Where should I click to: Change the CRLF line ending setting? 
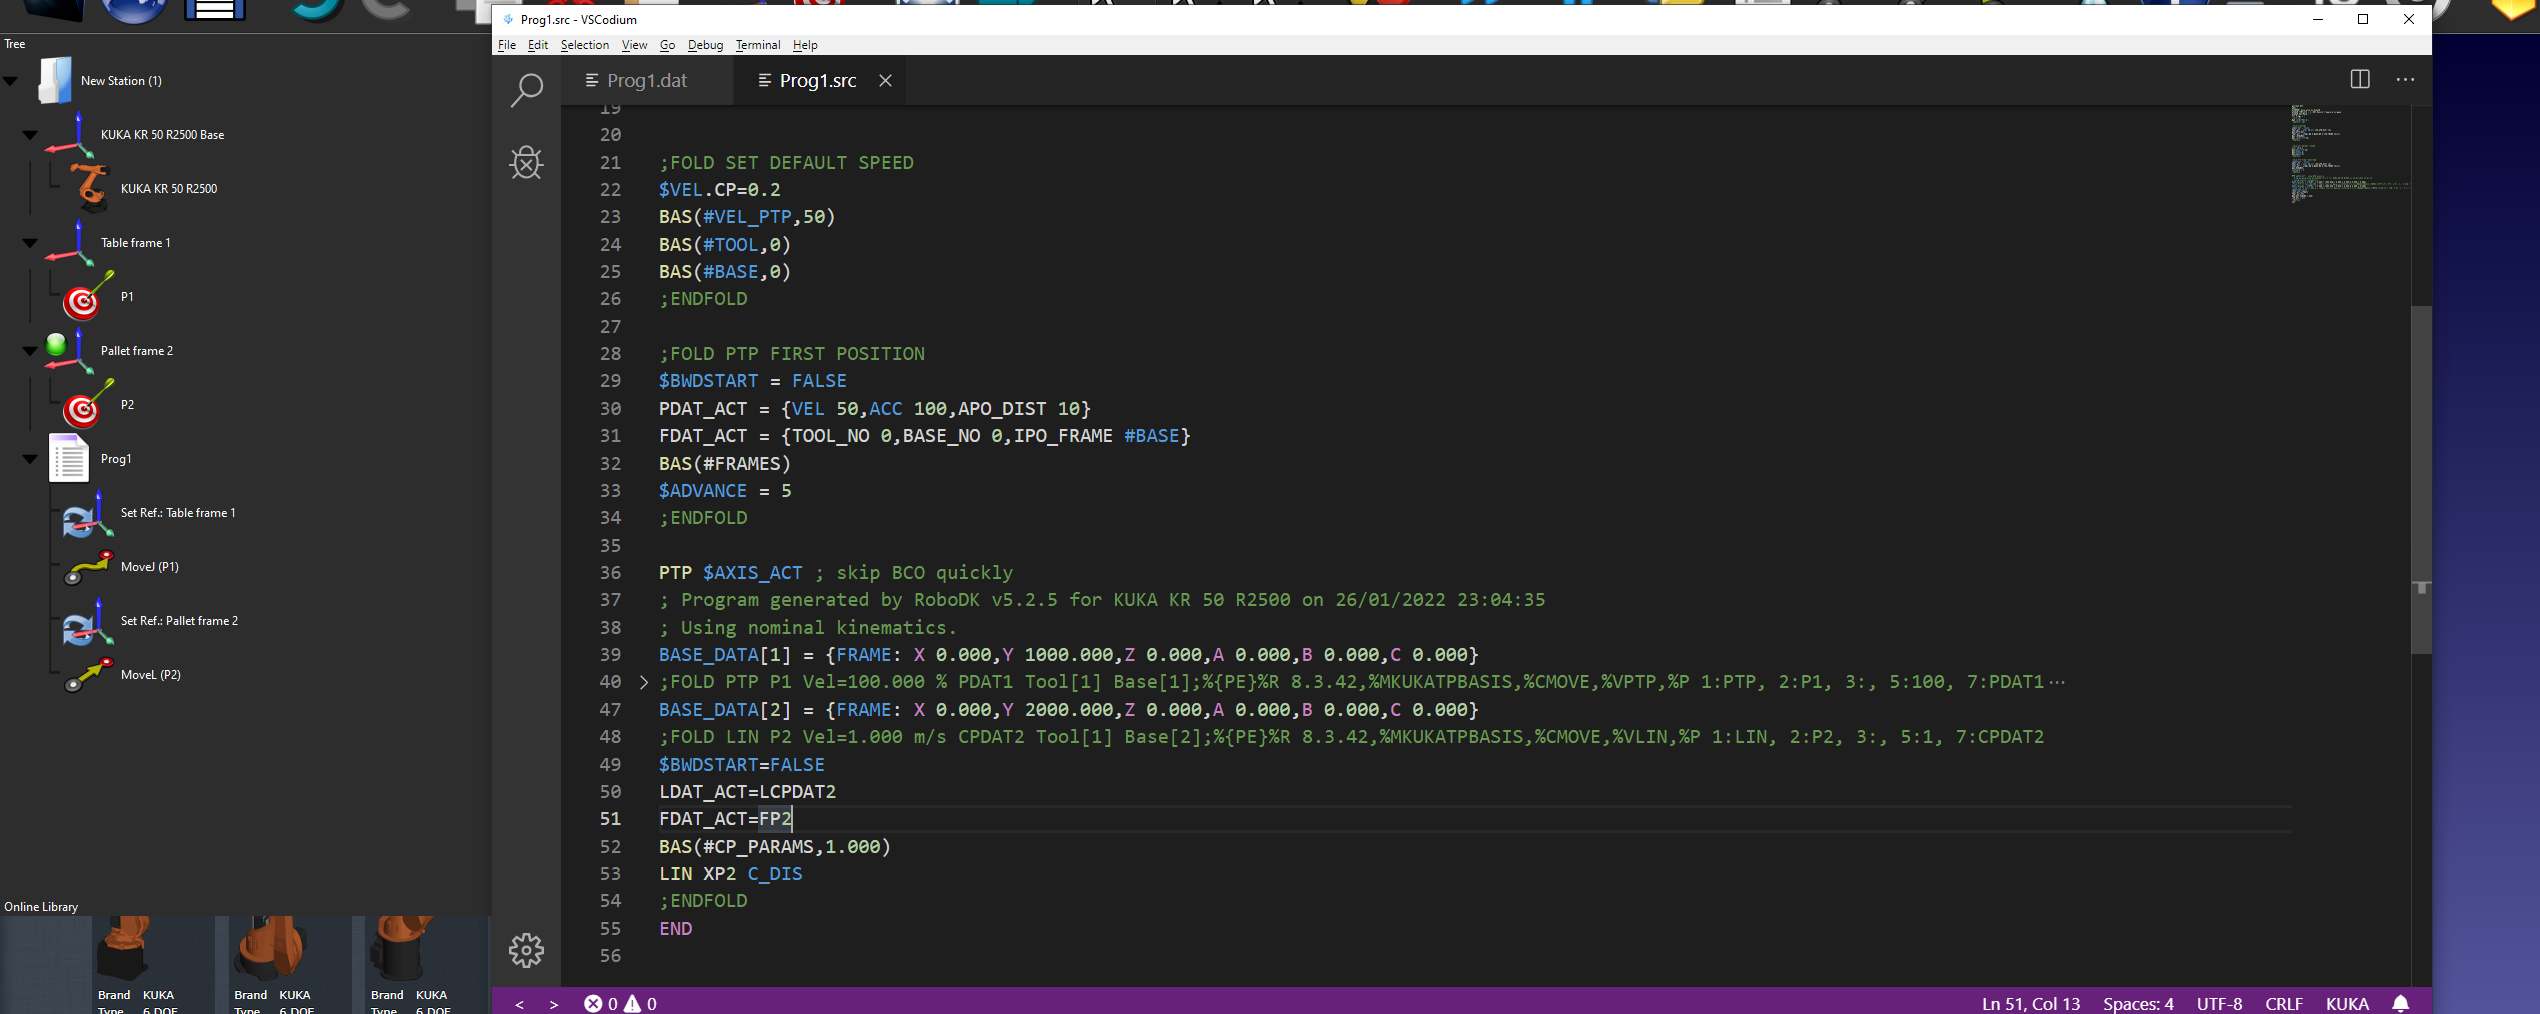[x=2283, y=1003]
